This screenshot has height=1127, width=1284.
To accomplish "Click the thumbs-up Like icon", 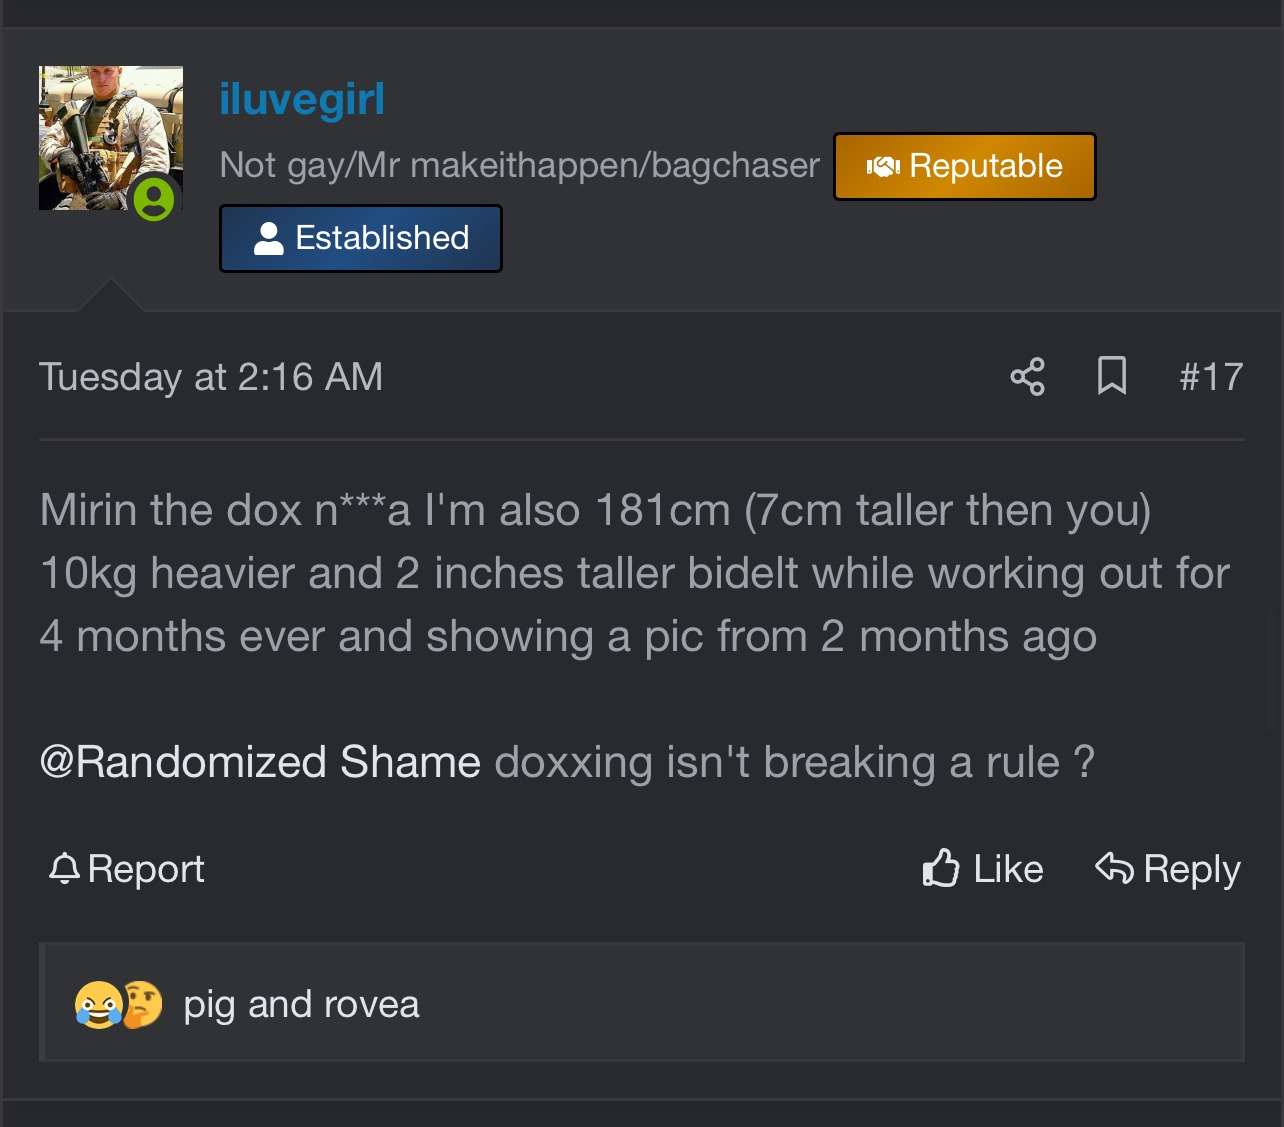I will 940,868.
